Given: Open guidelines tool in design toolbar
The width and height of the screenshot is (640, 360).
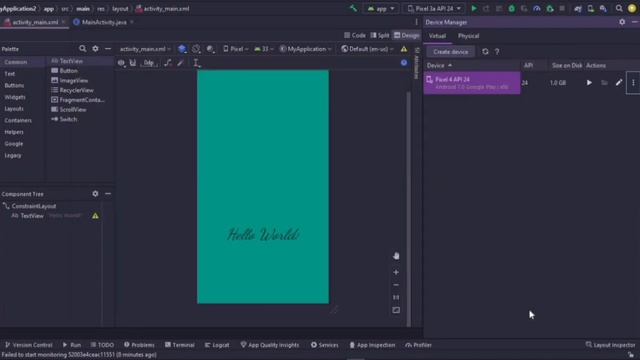Looking at the screenshot, I should pos(196,63).
